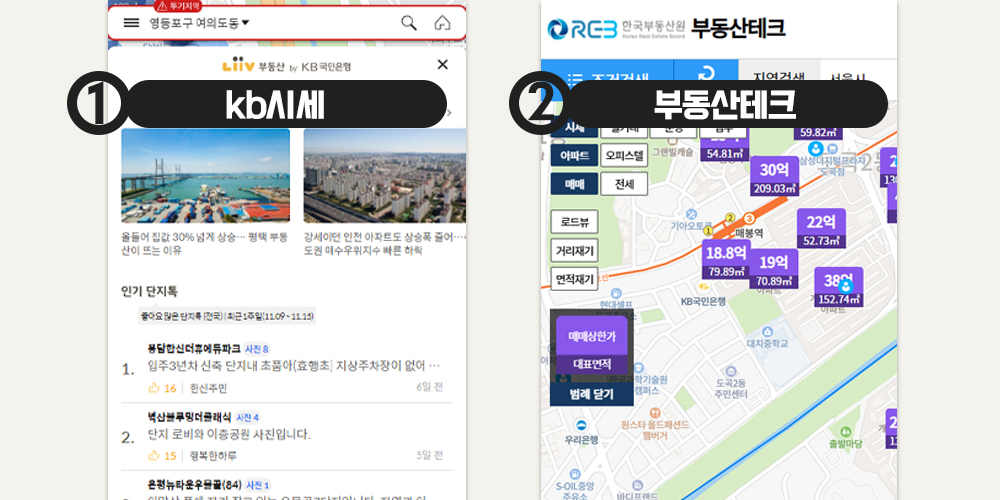
Task: Open the apartment skyline news thumbnail
Action: tap(385, 175)
